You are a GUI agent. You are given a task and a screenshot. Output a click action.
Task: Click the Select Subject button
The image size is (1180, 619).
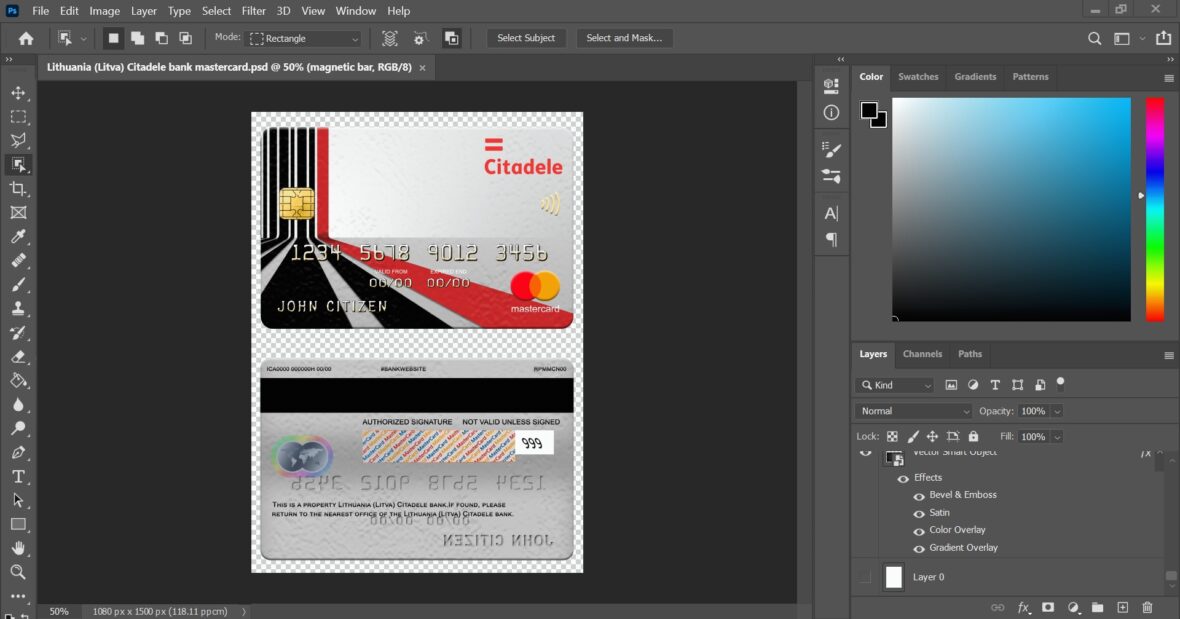point(526,37)
